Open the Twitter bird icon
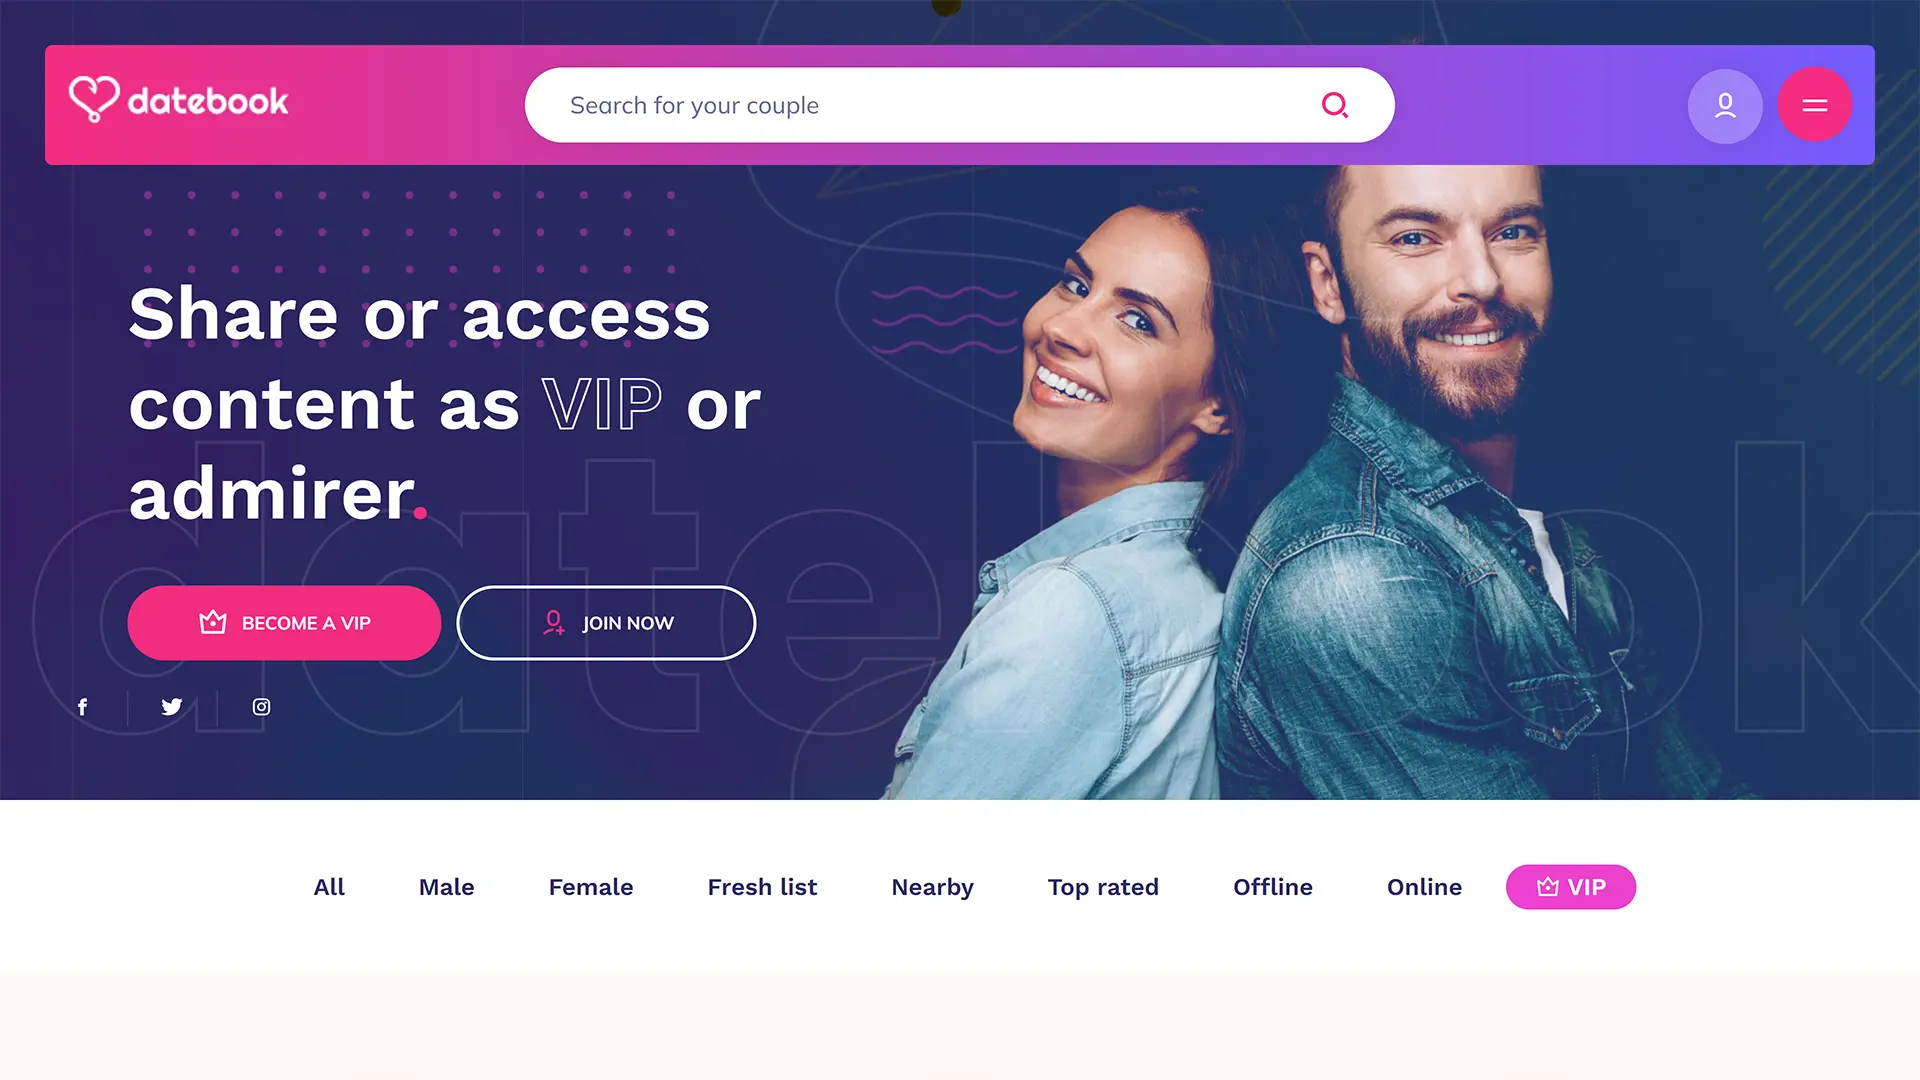This screenshot has width=1920, height=1080. coord(172,707)
